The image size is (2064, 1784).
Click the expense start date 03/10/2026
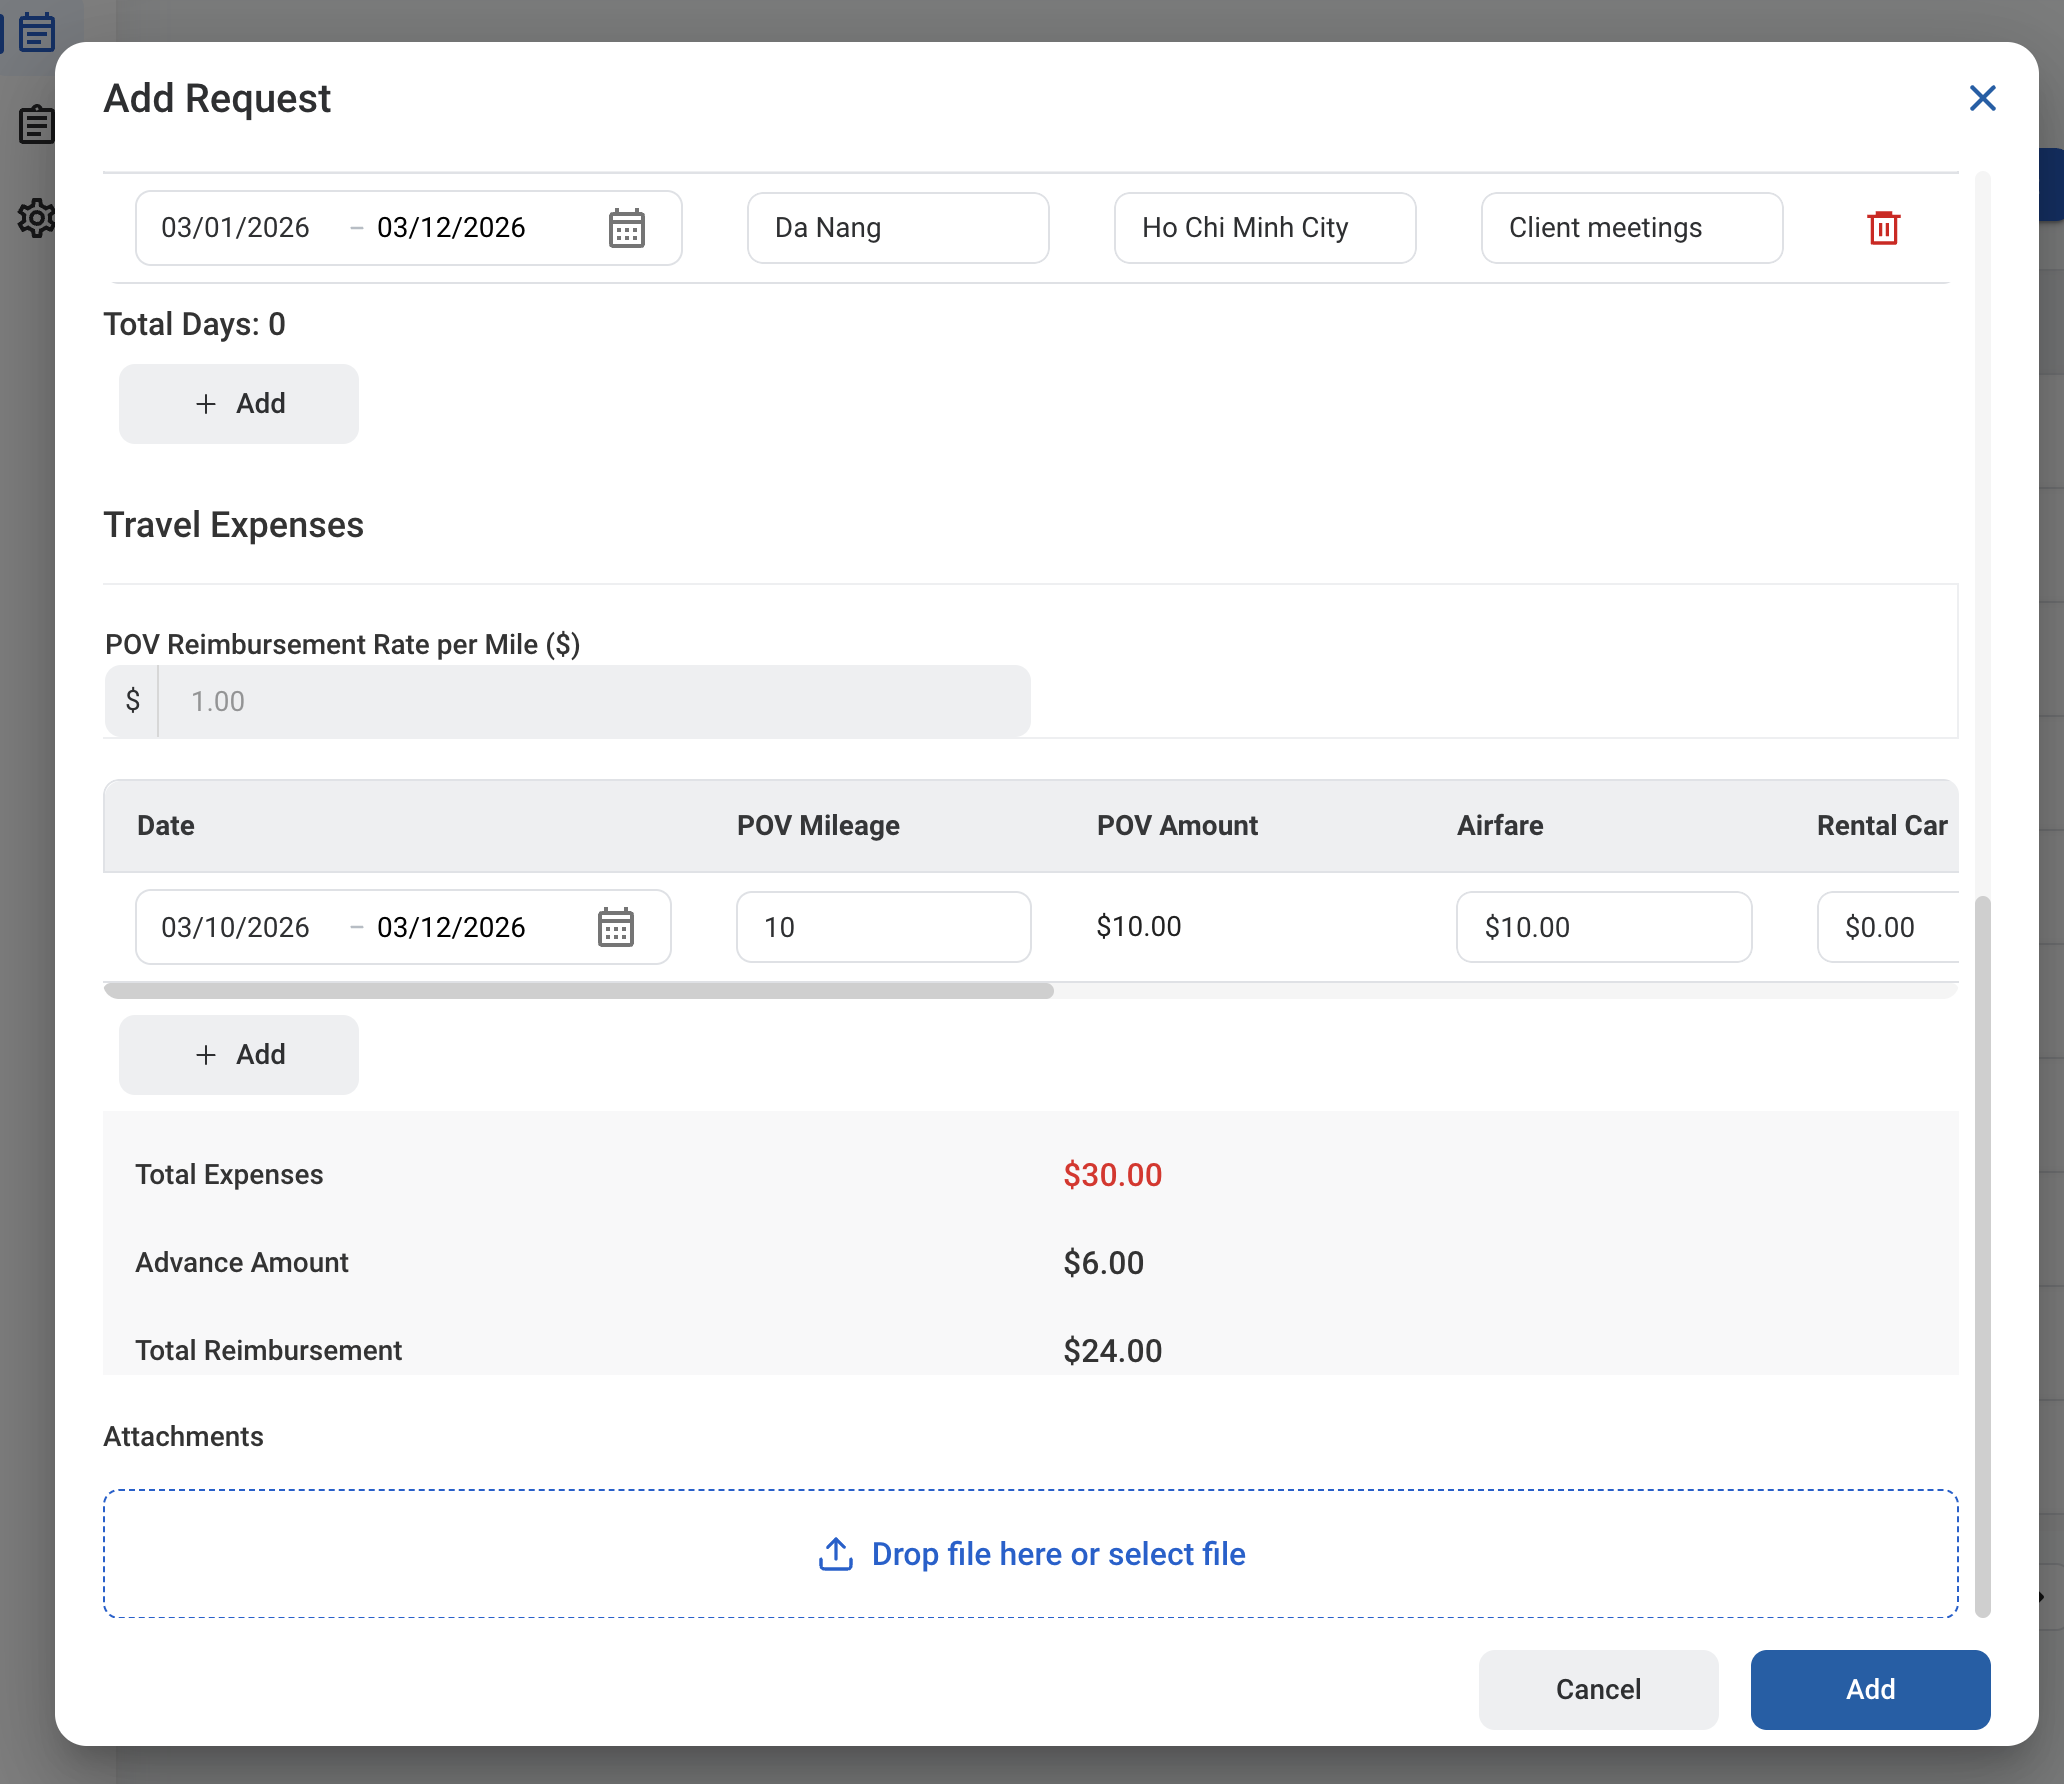coord(236,927)
